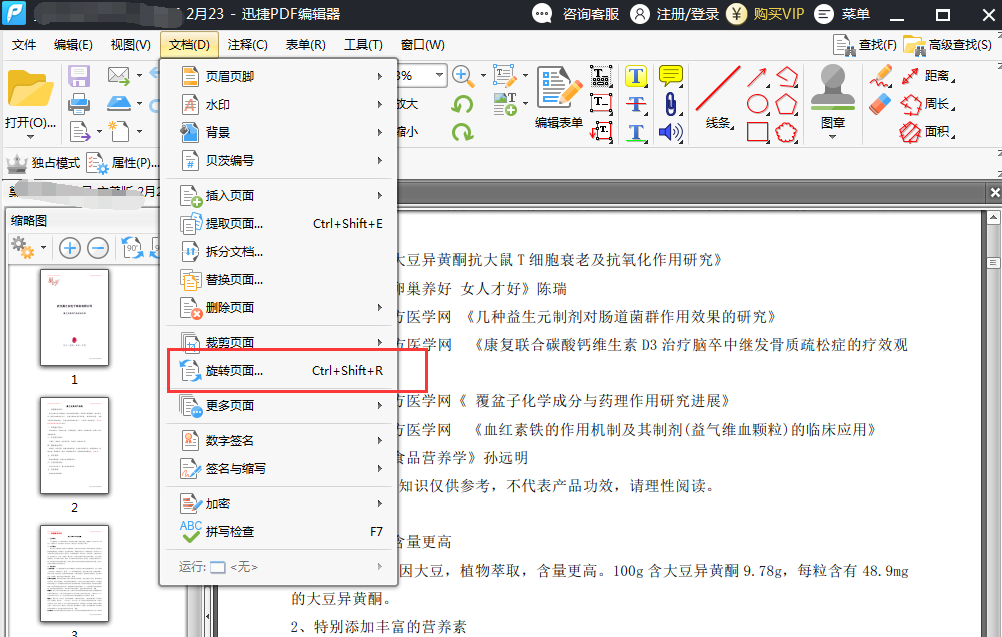Click the envelope email icon
This screenshot has width=1002, height=637.
pyautogui.click(x=119, y=75)
